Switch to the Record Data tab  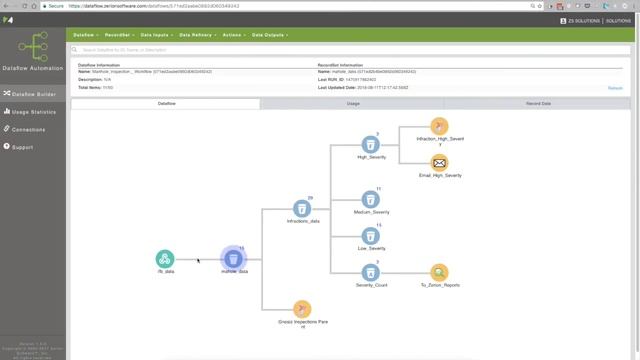[x=538, y=104]
